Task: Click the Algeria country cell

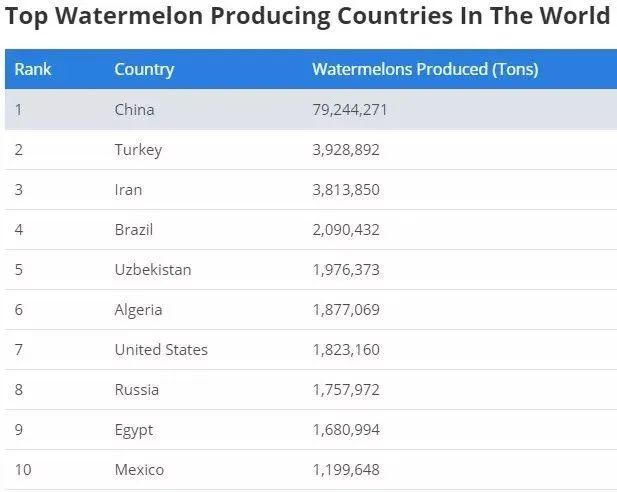Action: click(138, 310)
